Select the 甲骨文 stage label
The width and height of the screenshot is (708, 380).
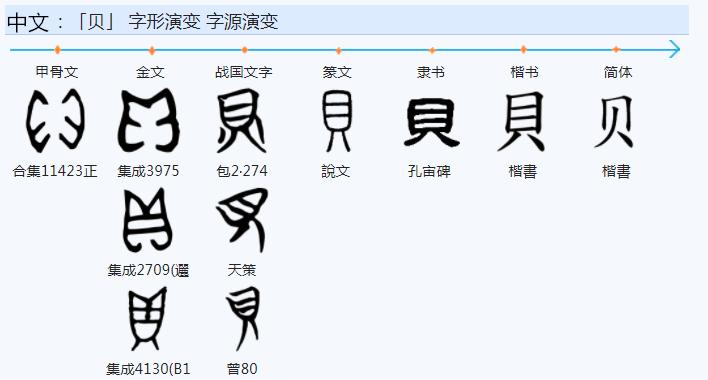point(57,72)
